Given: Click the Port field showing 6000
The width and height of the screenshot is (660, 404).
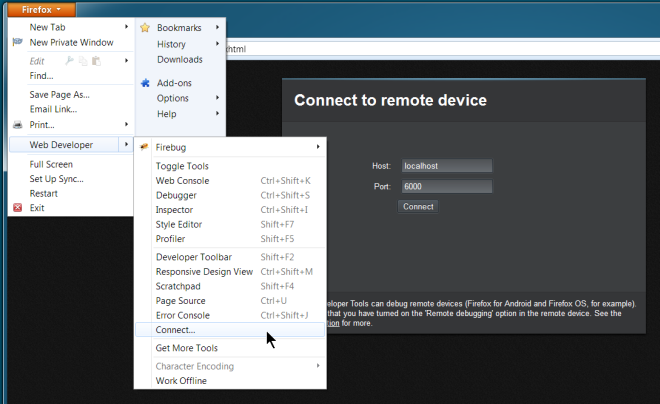Looking at the screenshot, I should pyautogui.click(x=447, y=186).
